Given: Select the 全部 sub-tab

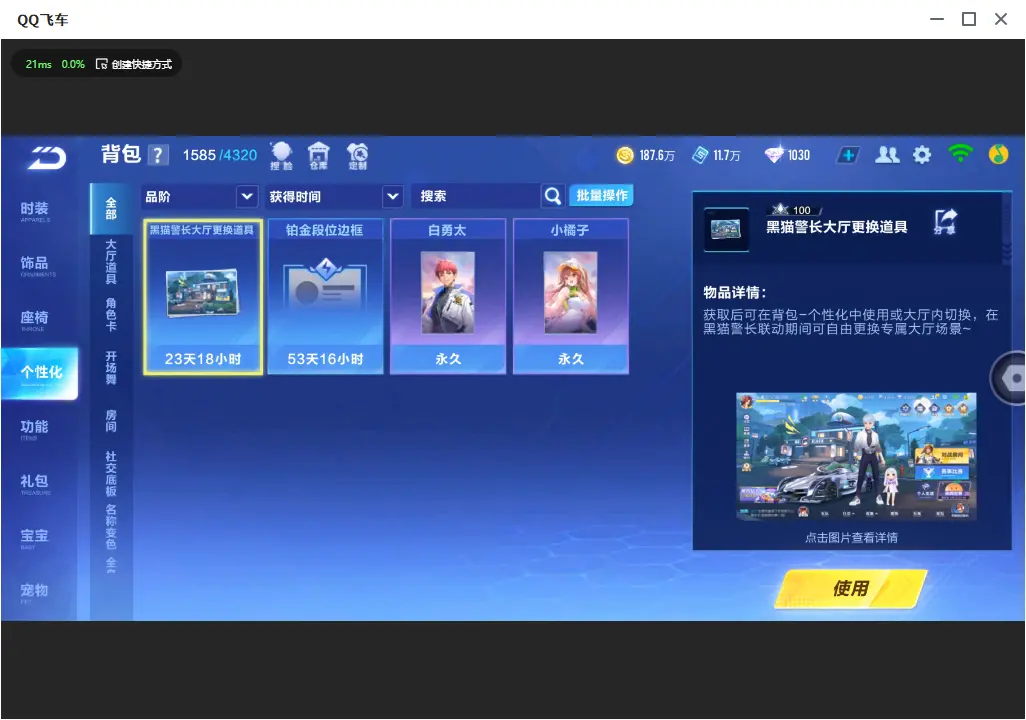Looking at the screenshot, I should point(111,209).
